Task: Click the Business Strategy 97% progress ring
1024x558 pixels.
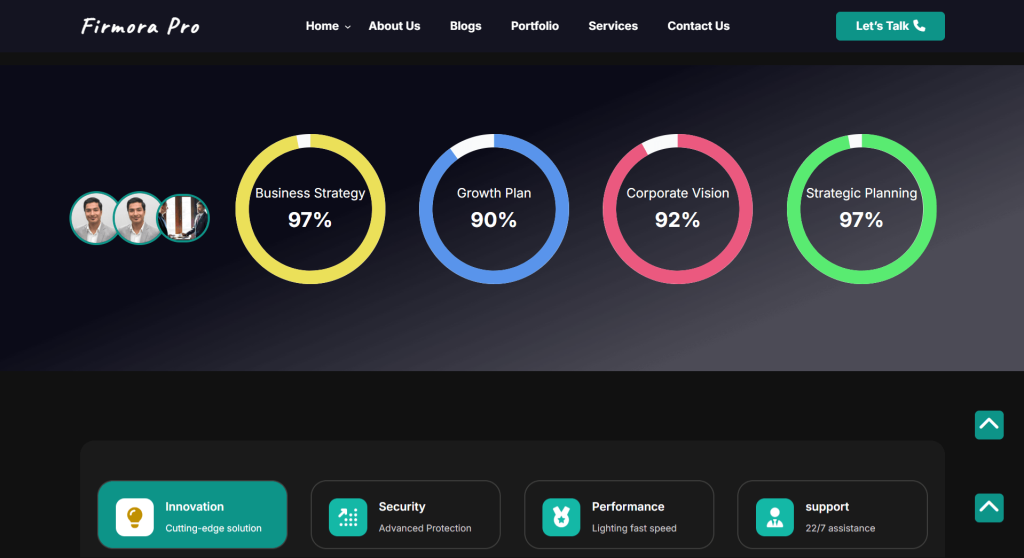Action: (310, 208)
